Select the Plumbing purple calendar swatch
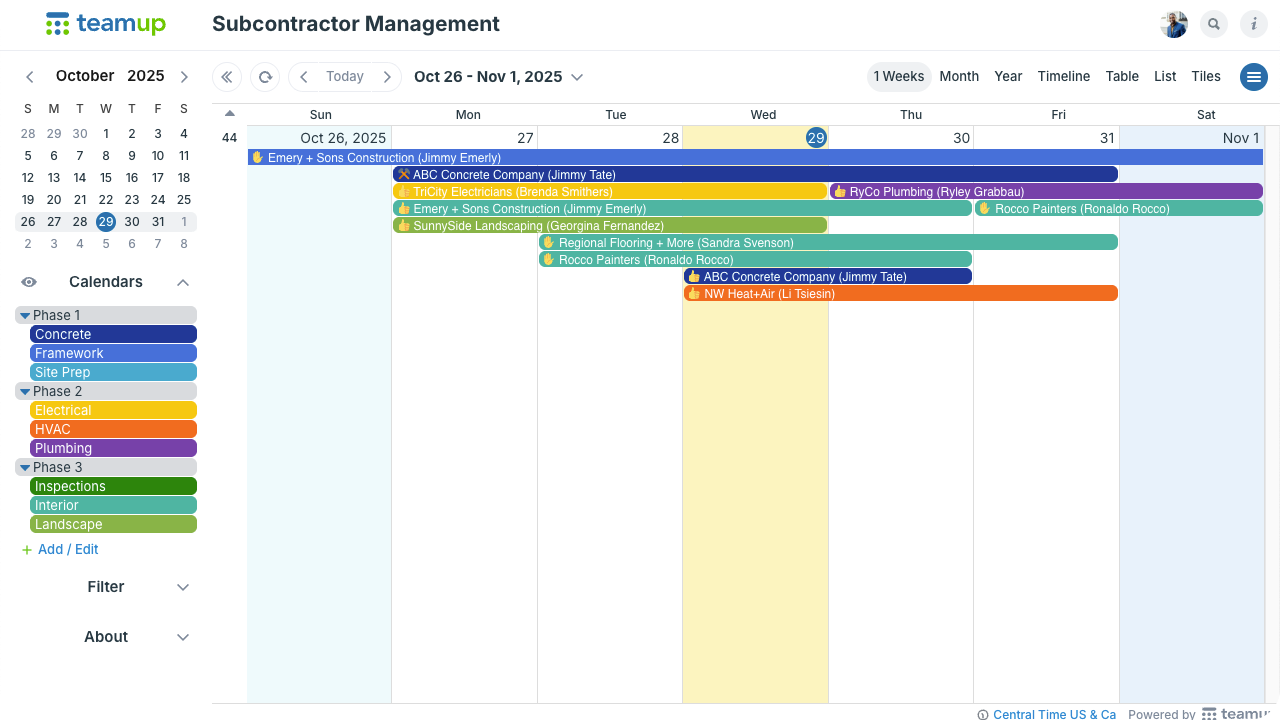This screenshot has height=720, width=1280. click(x=113, y=448)
